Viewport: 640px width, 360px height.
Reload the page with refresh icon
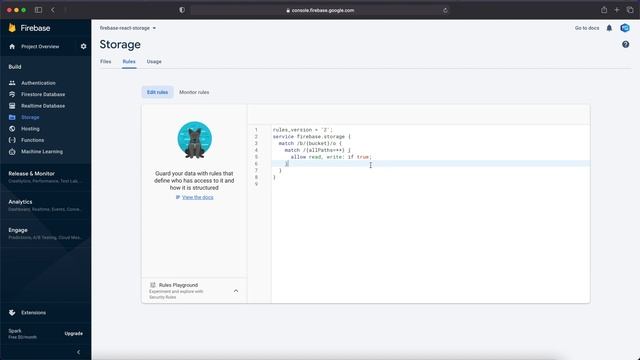pyautogui.click(x=445, y=10)
